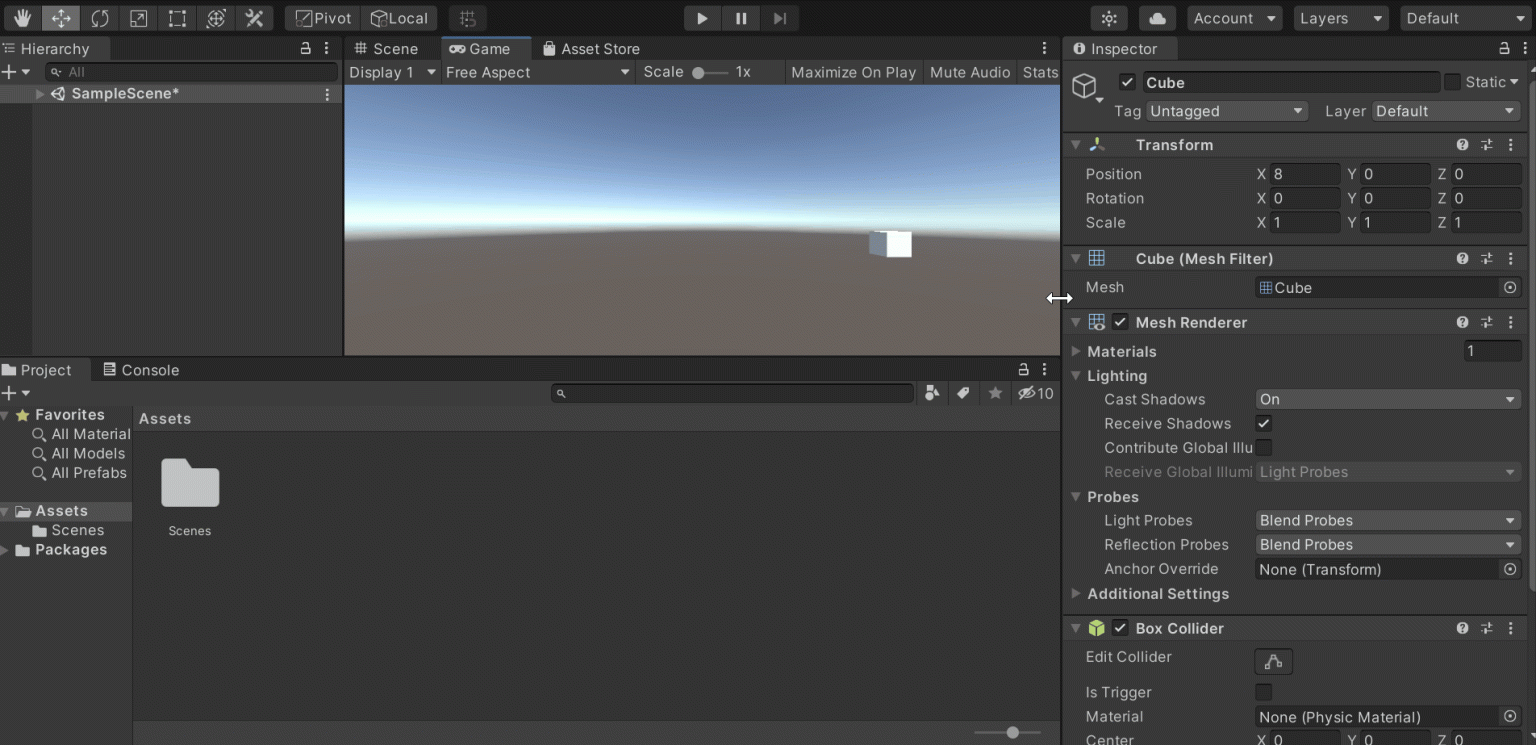
Task: Toggle the Mute Audio button
Action: (x=969, y=72)
